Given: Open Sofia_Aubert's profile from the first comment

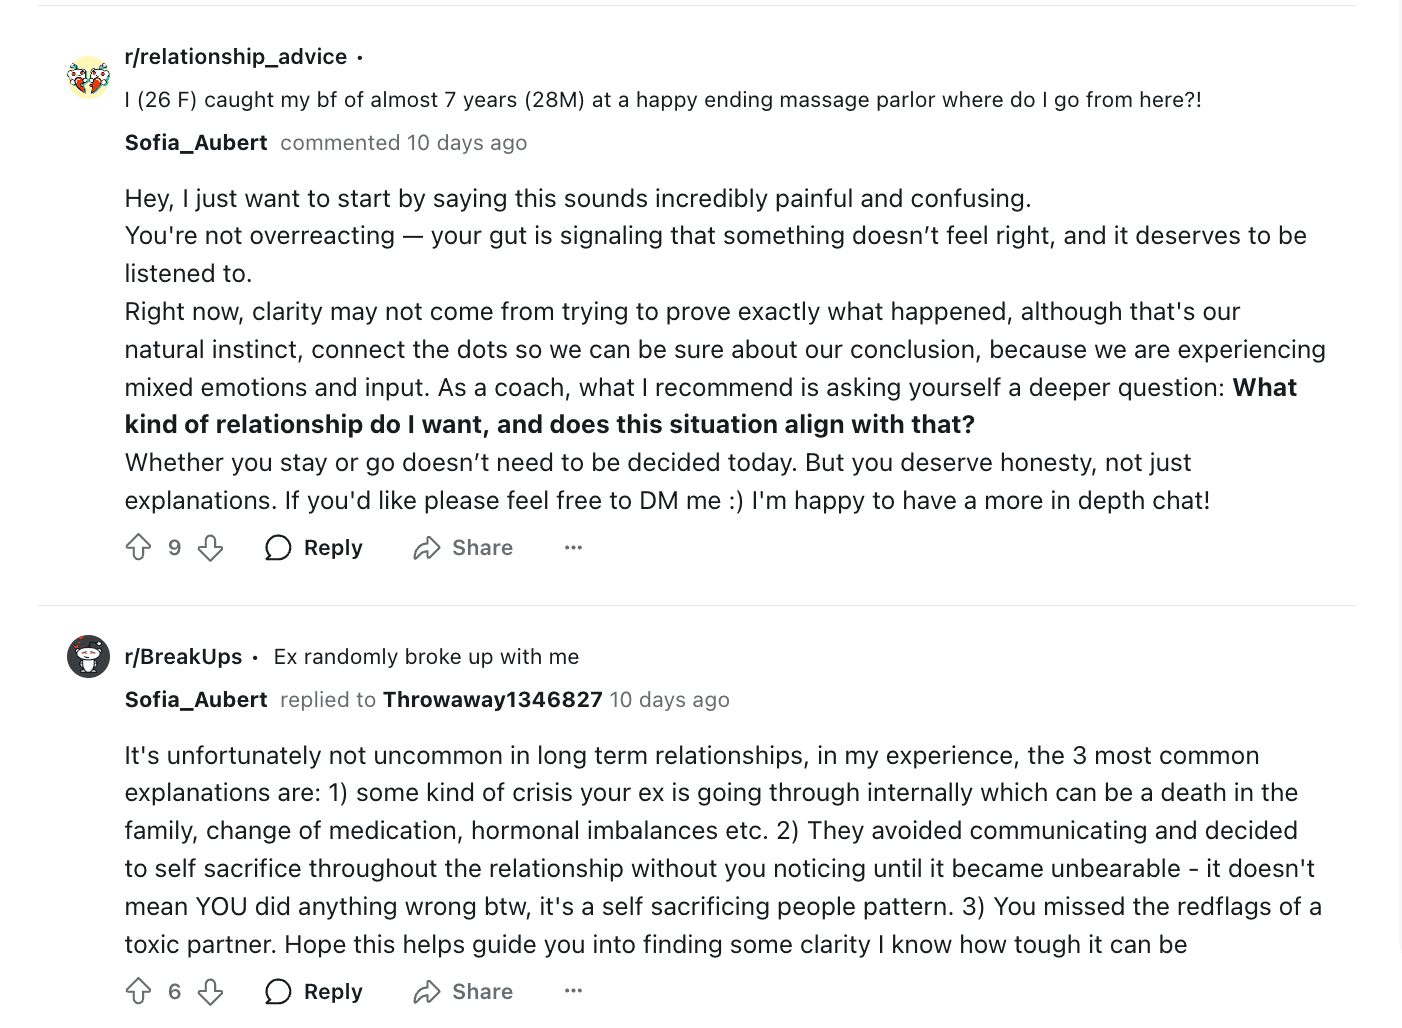Looking at the screenshot, I should tap(195, 142).
